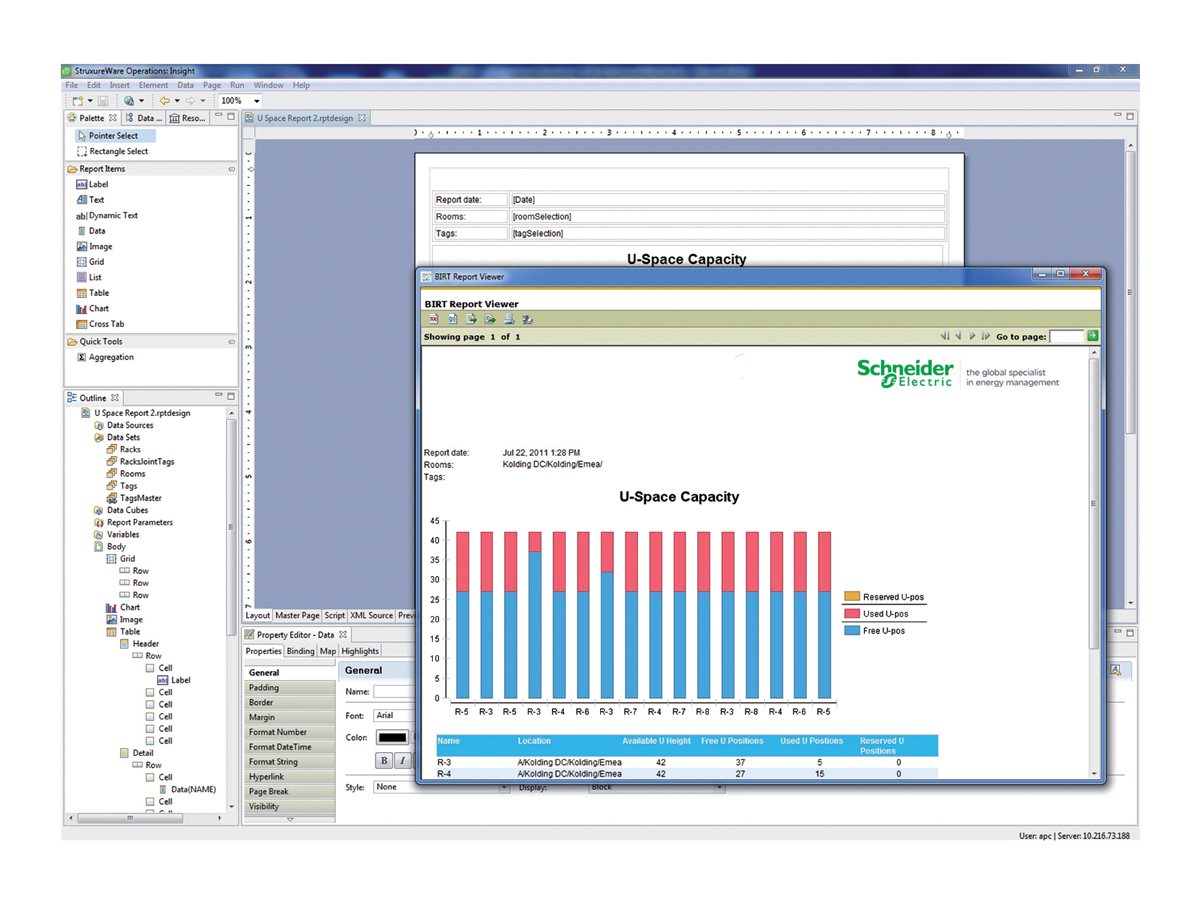
Task: Click the green Go to page button
Action: tap(1090, 336)
